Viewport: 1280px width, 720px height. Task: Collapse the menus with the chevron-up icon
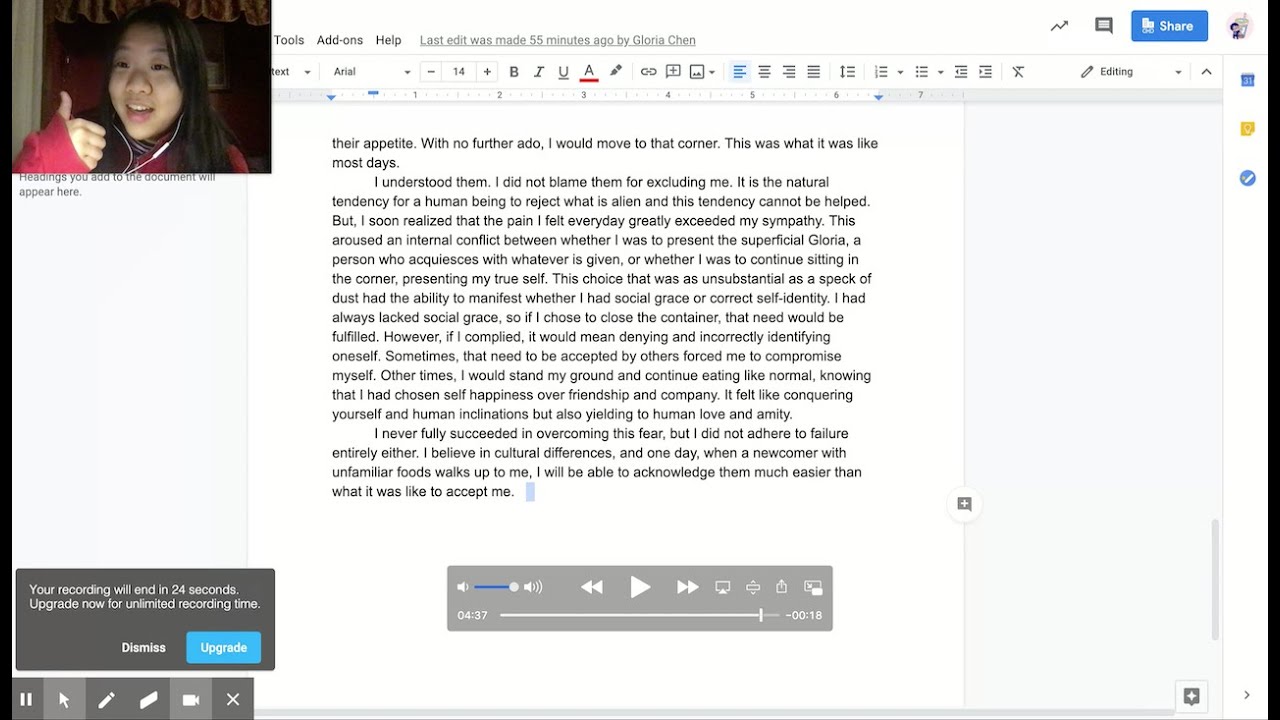[1206, 72]
